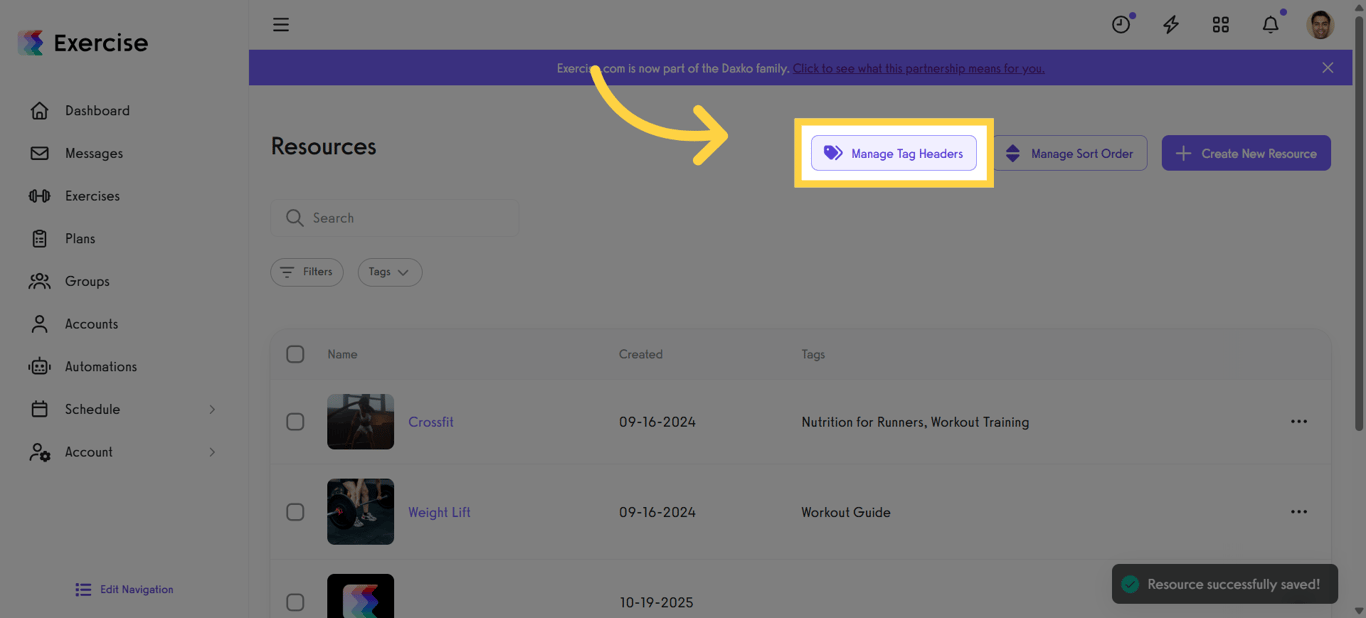Open the Automations section
The image size is (1366, 618).
[x=101, y=366]
